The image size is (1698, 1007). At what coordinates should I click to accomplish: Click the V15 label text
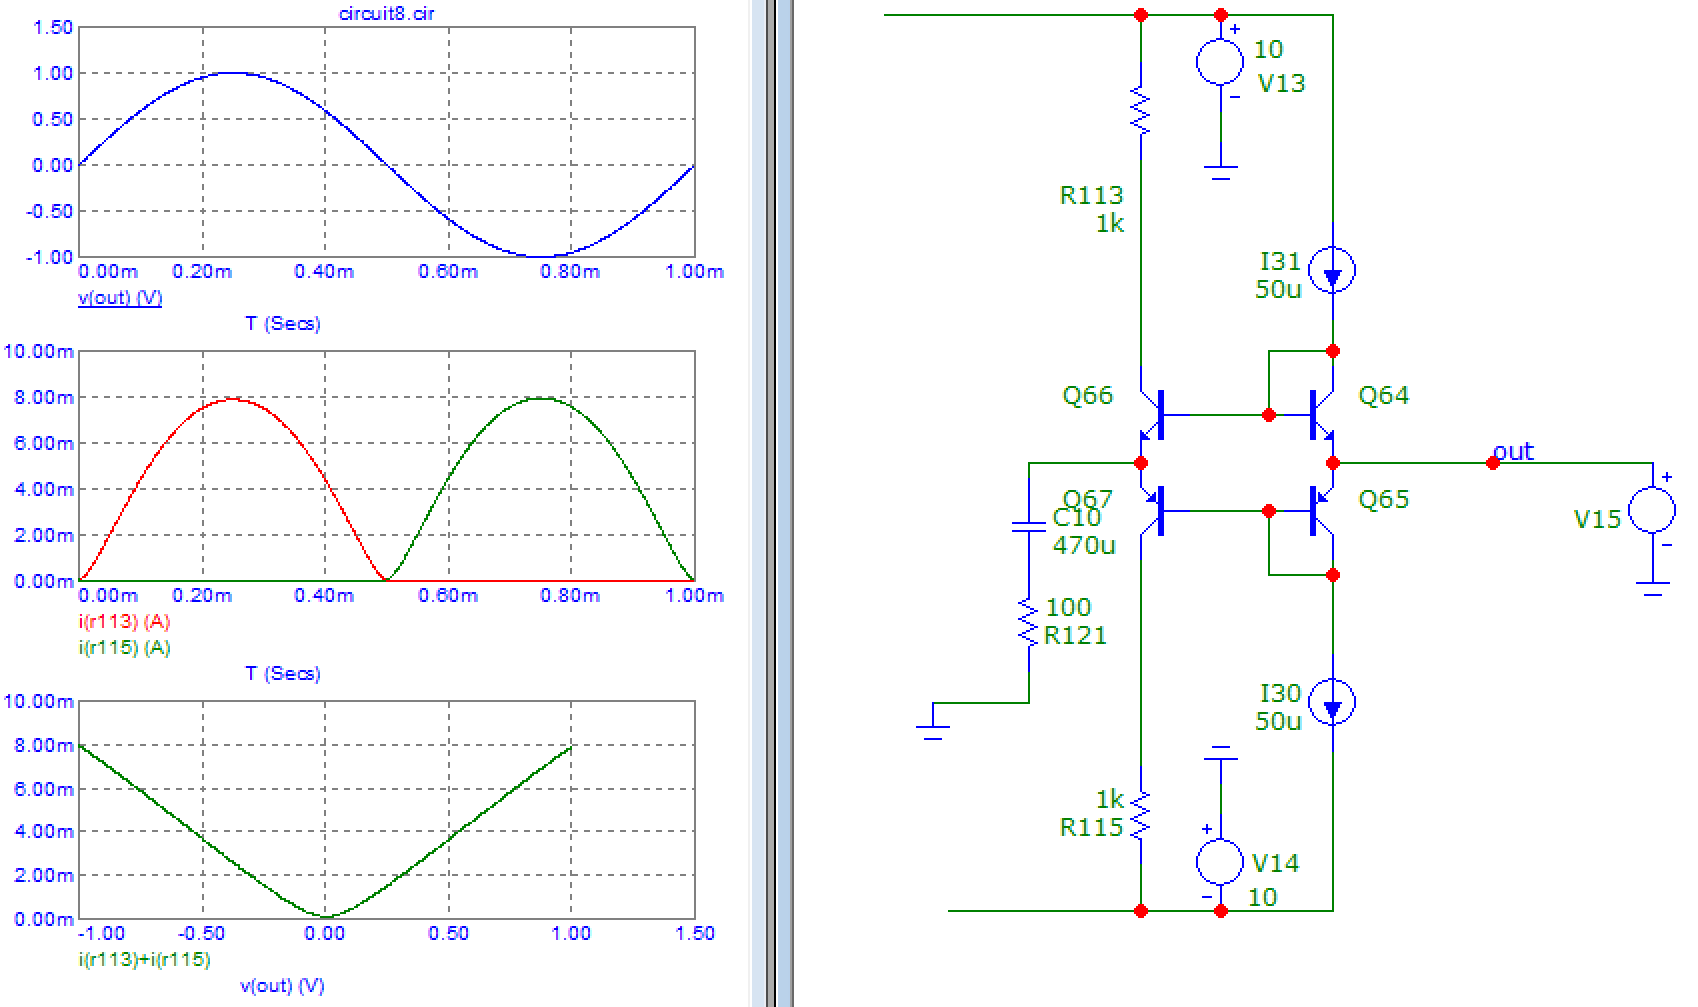pos(1597,519)
